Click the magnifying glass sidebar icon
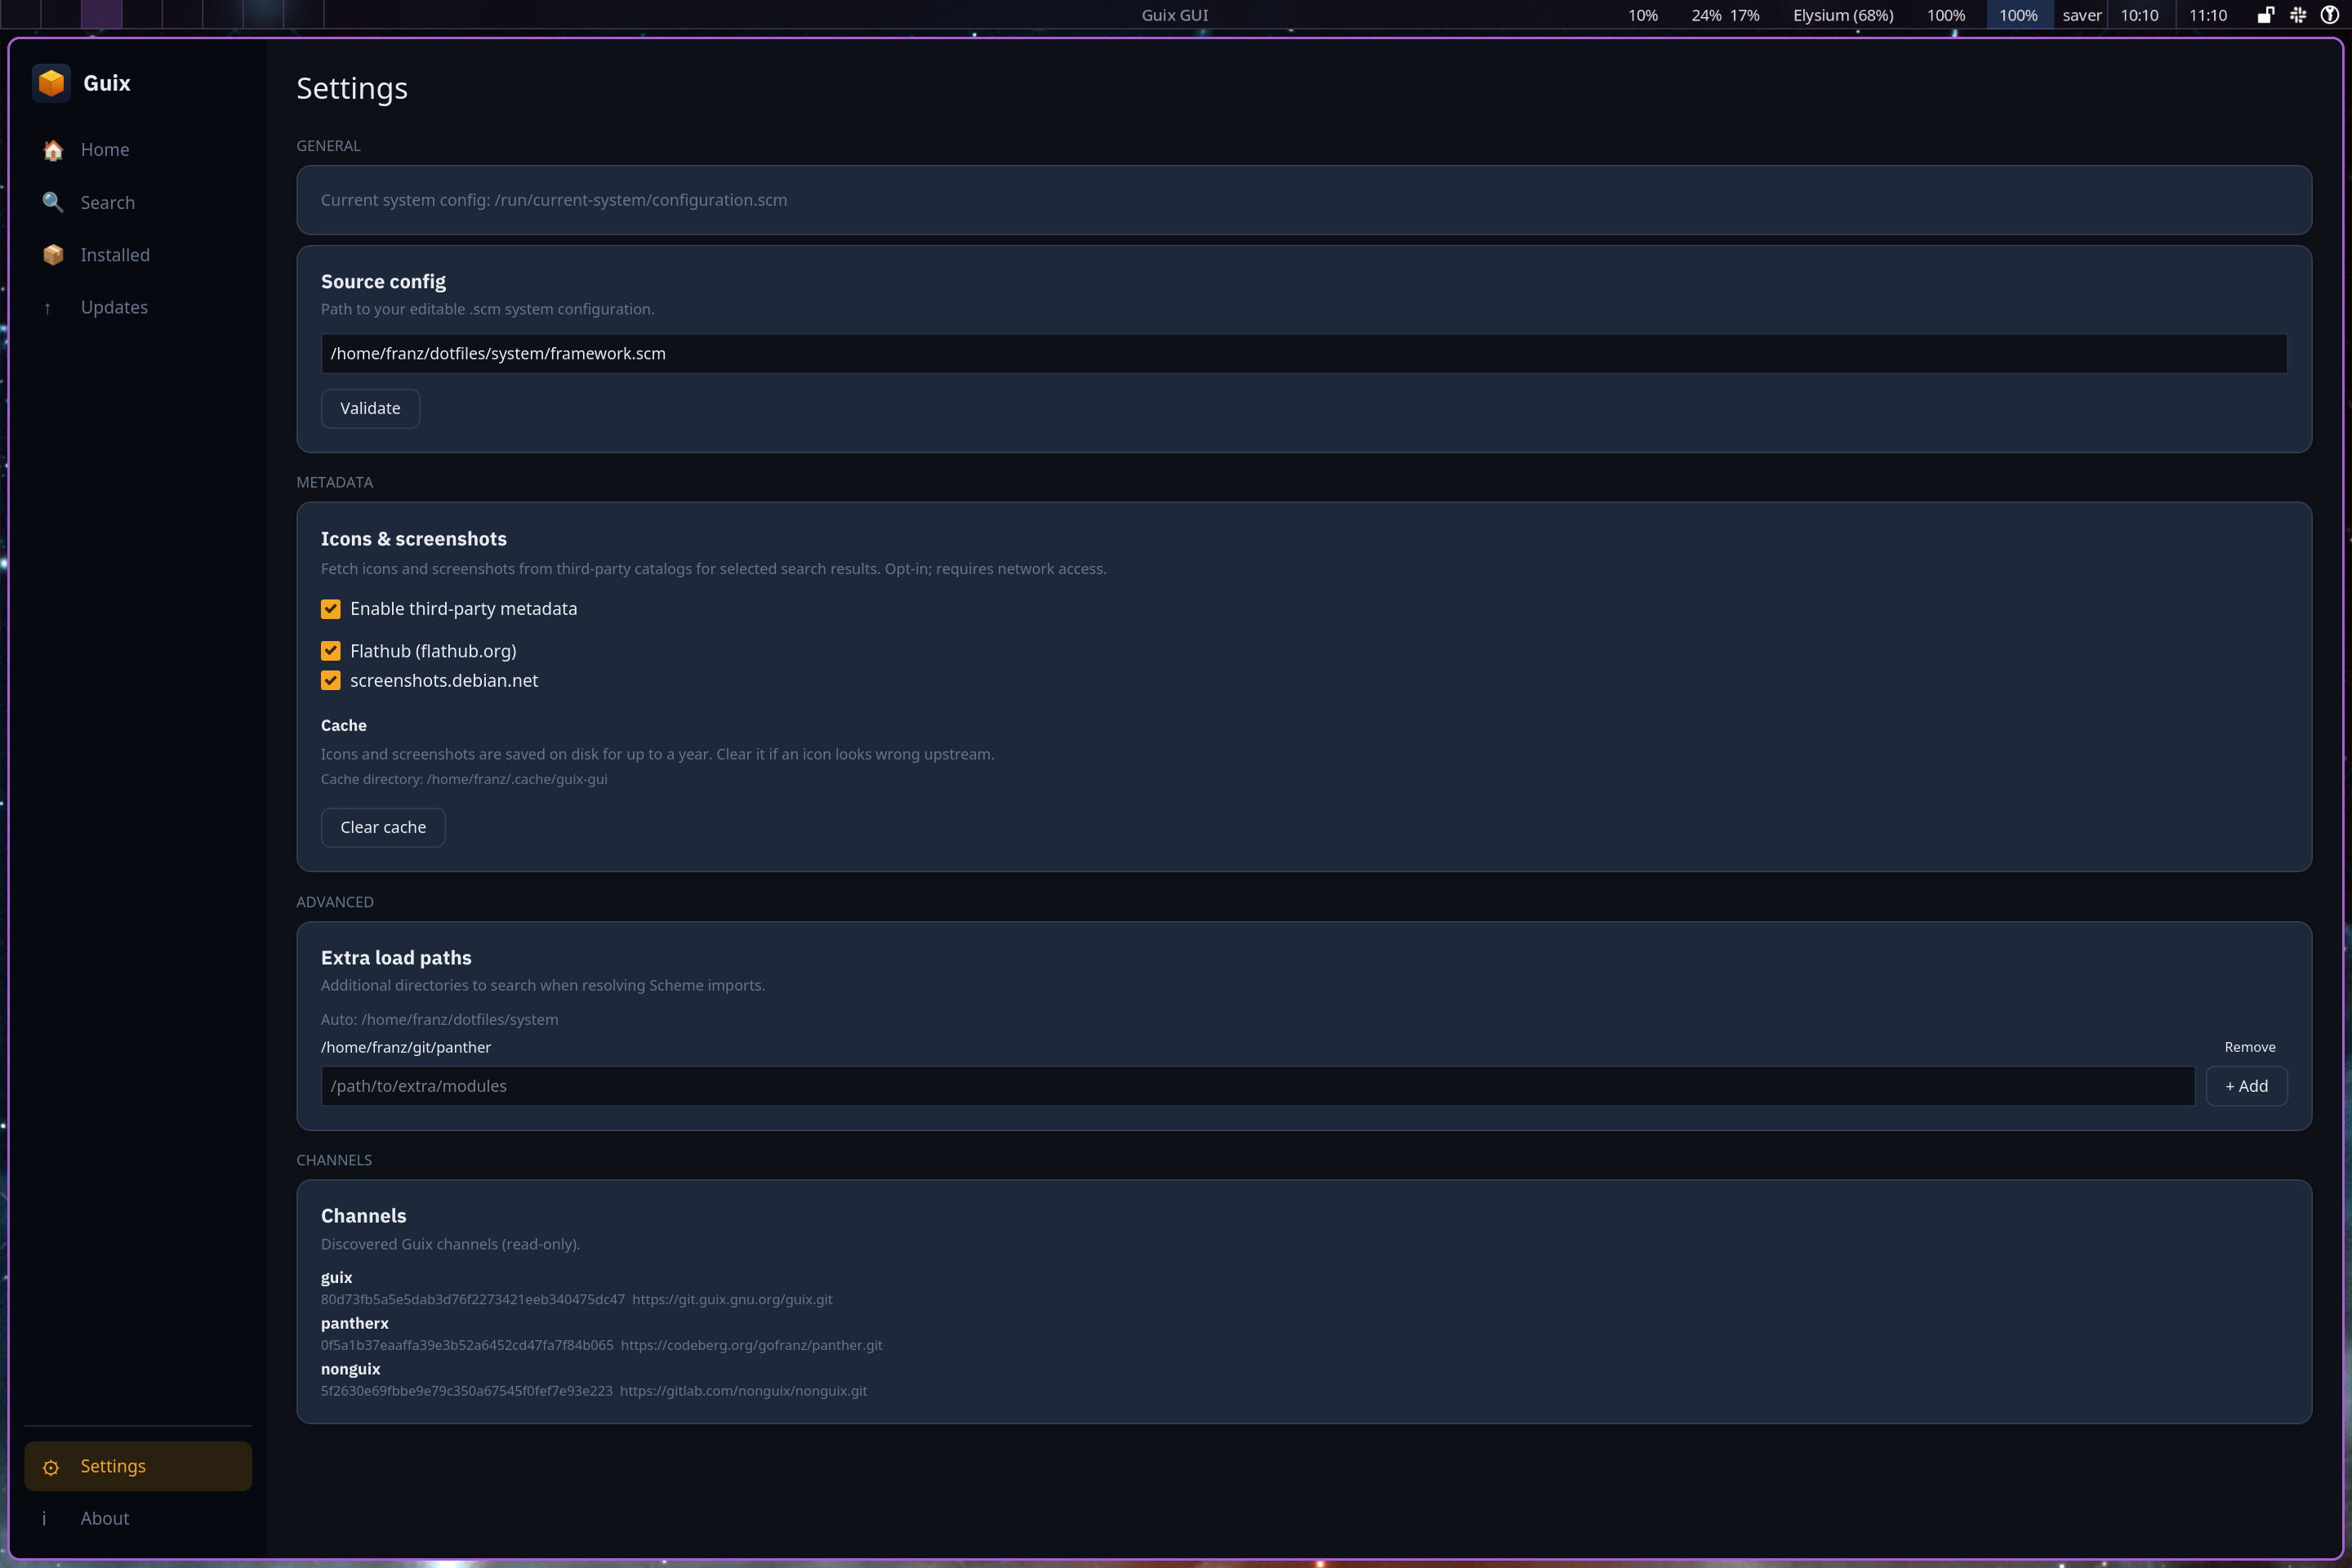Screen dimensions: 2352x1568 (x=53, y=203)
